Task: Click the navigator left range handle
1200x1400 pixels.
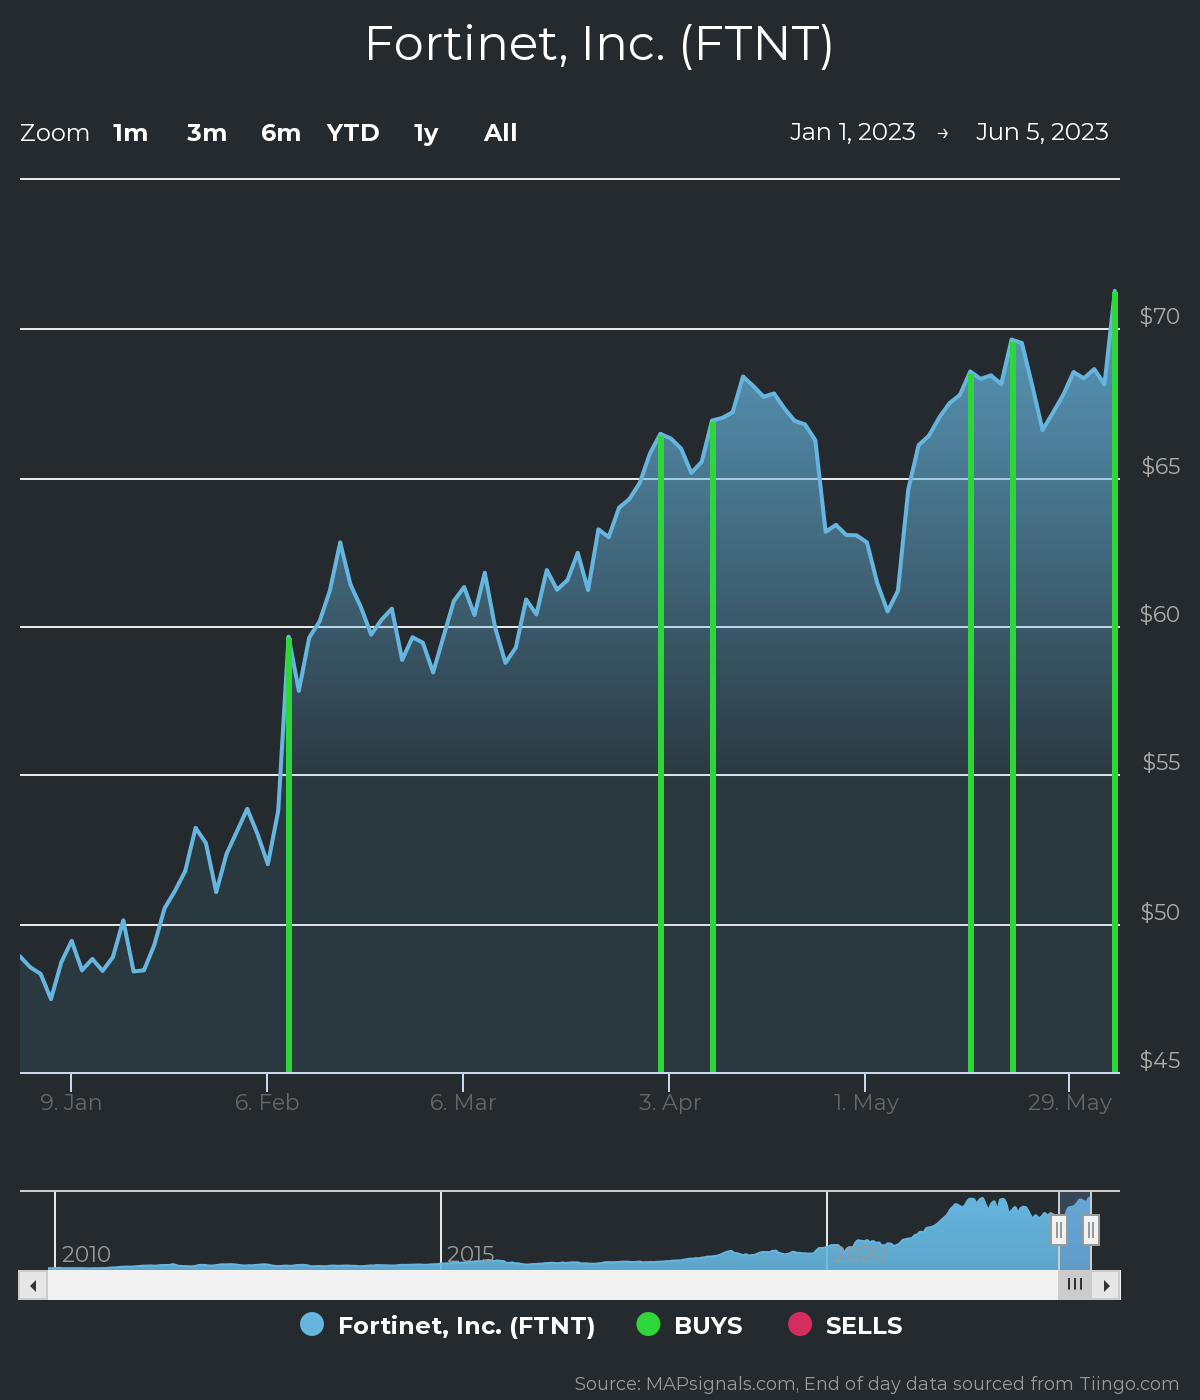Action: 1059,1229
